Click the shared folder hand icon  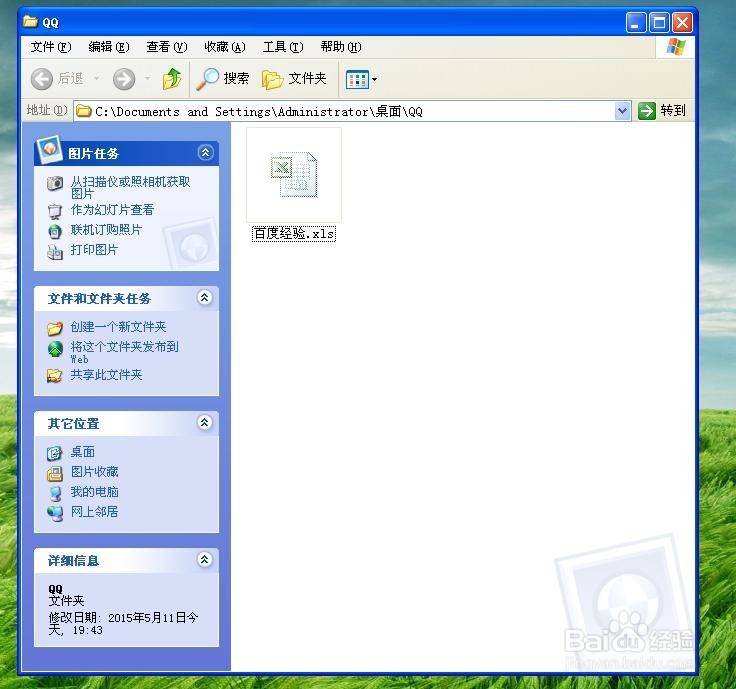54,375
